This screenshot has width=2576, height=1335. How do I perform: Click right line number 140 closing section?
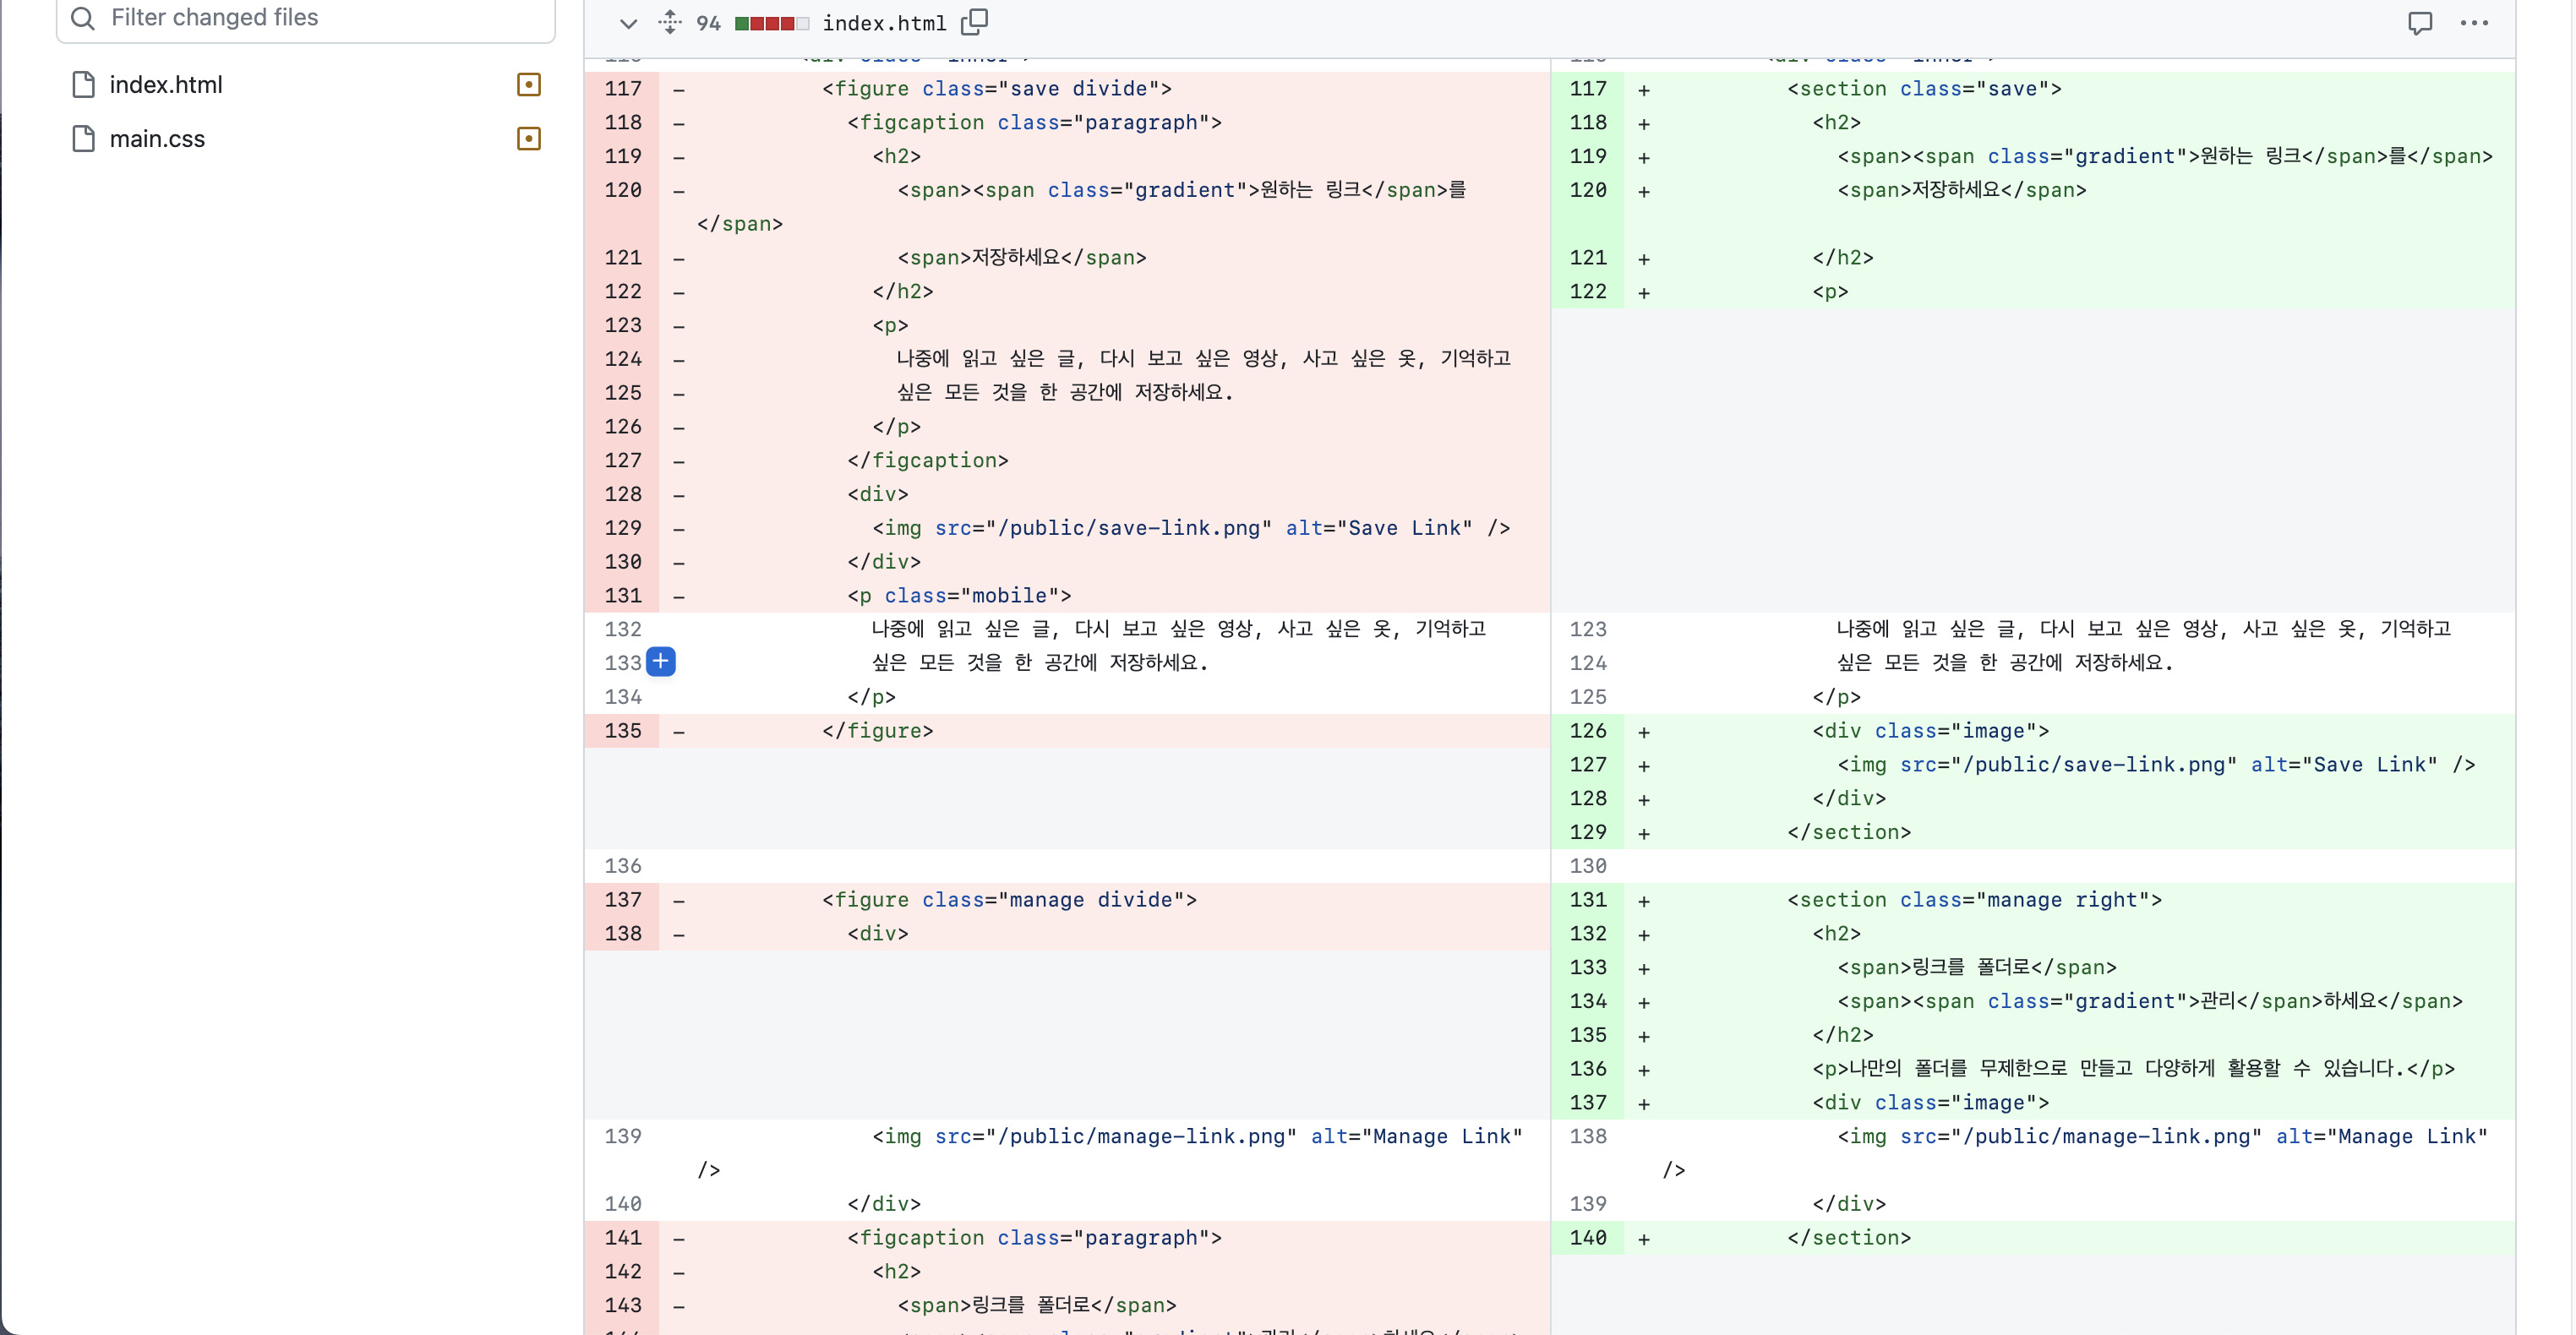click(1587, 1237)
